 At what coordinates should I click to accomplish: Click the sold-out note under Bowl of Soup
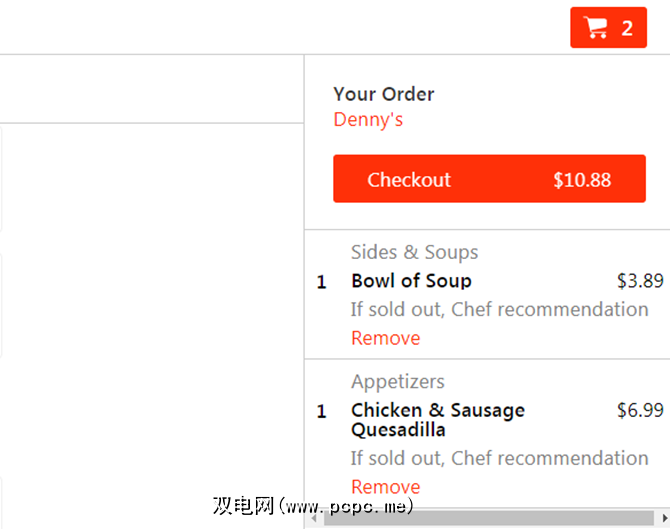point(499,309)
